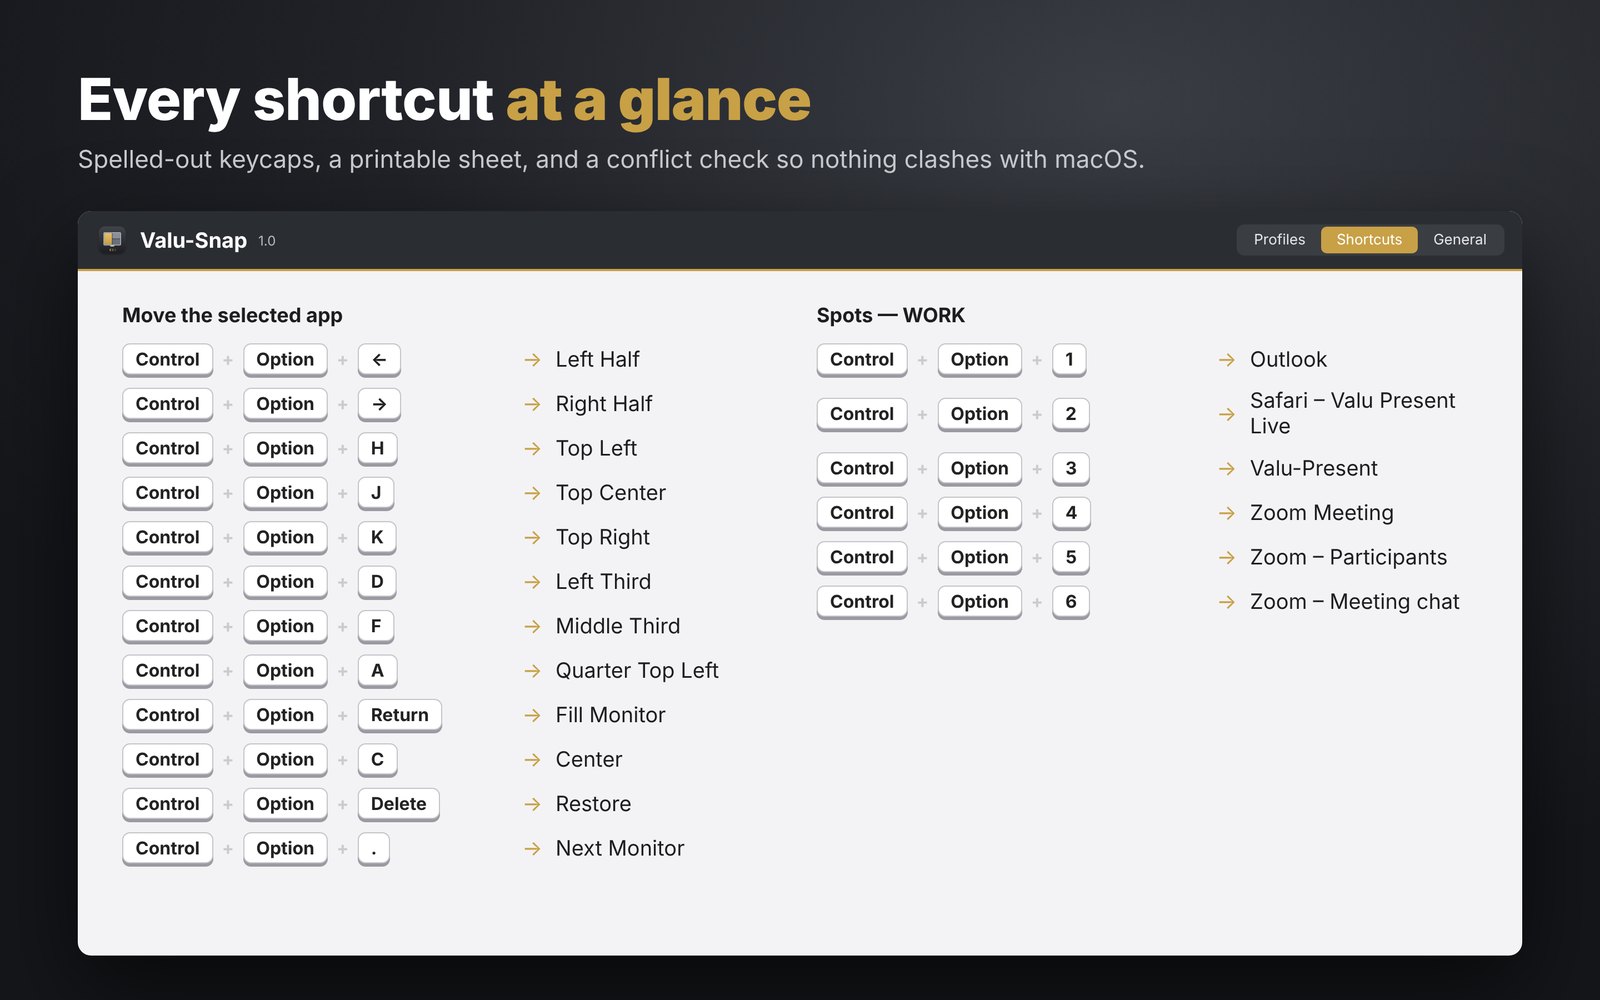Click the Fill Monitor action label

(x=610, y=715)
